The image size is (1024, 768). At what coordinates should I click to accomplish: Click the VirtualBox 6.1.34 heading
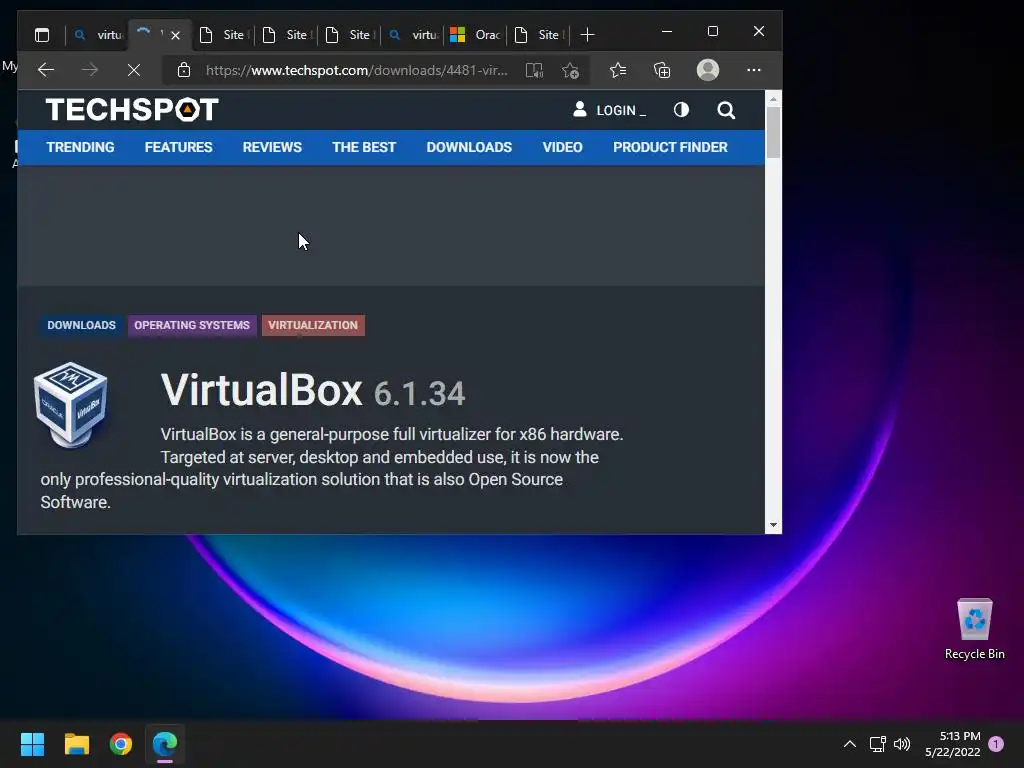[313, 390]
